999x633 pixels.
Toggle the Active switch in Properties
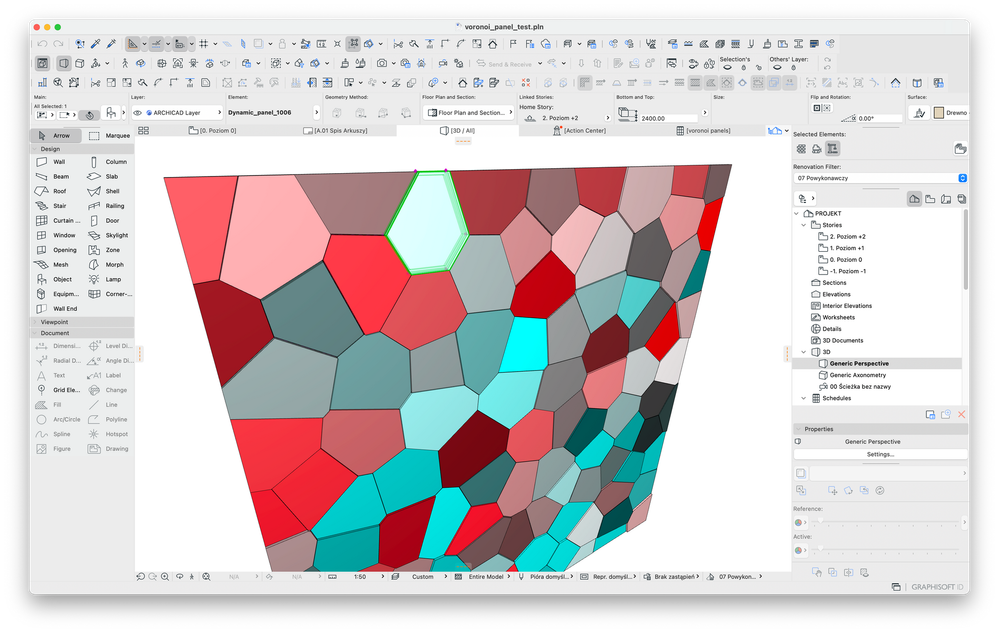(800, 550)
